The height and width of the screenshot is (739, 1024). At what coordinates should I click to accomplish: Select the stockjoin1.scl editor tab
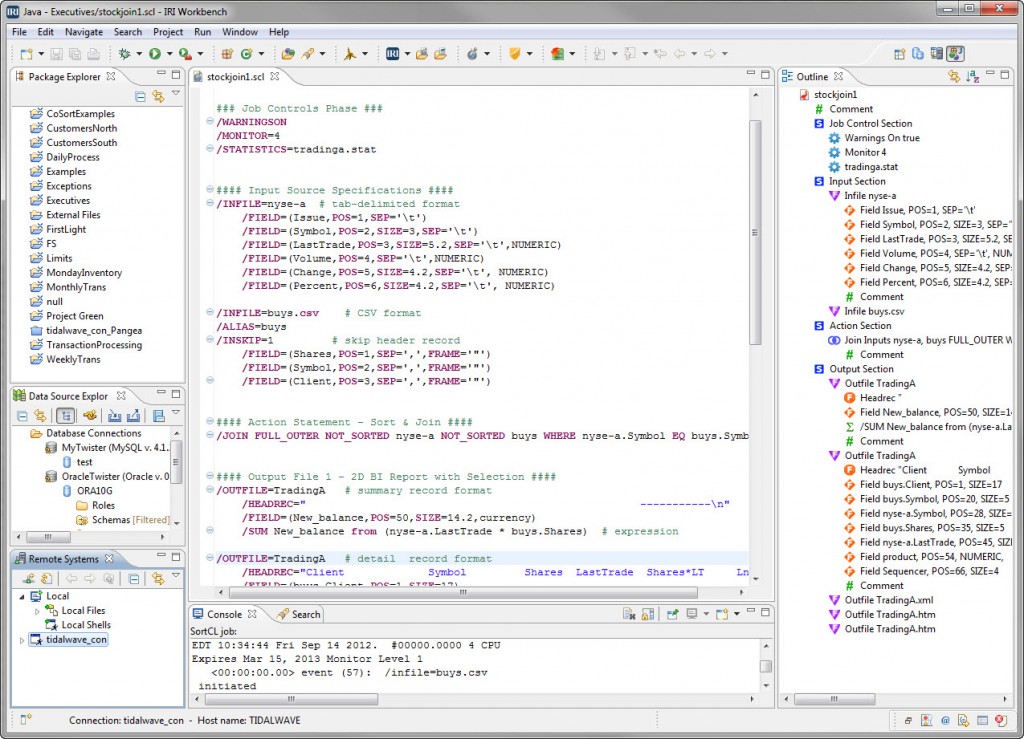[235, 77]
